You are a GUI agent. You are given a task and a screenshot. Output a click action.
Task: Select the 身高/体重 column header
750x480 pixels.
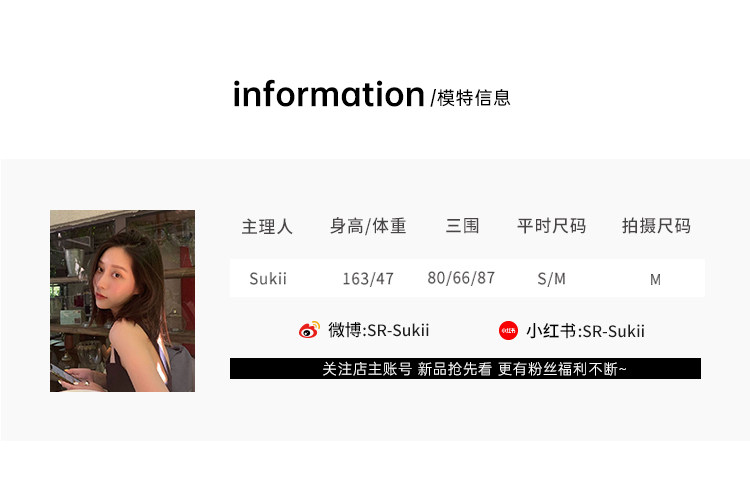tap(368, 226)
